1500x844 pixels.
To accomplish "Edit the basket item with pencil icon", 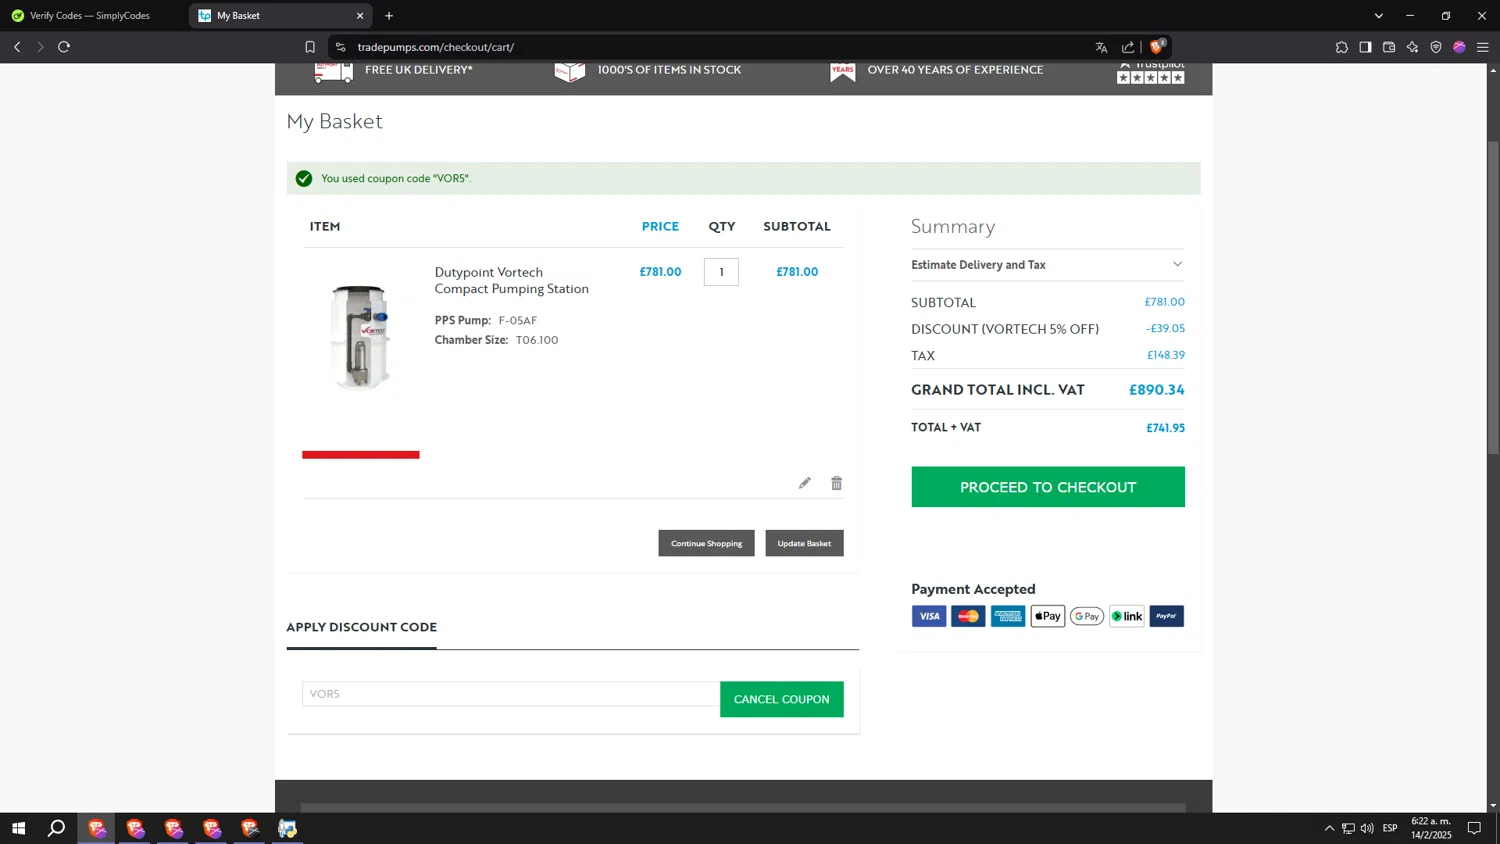I will (x=804, y=483).
